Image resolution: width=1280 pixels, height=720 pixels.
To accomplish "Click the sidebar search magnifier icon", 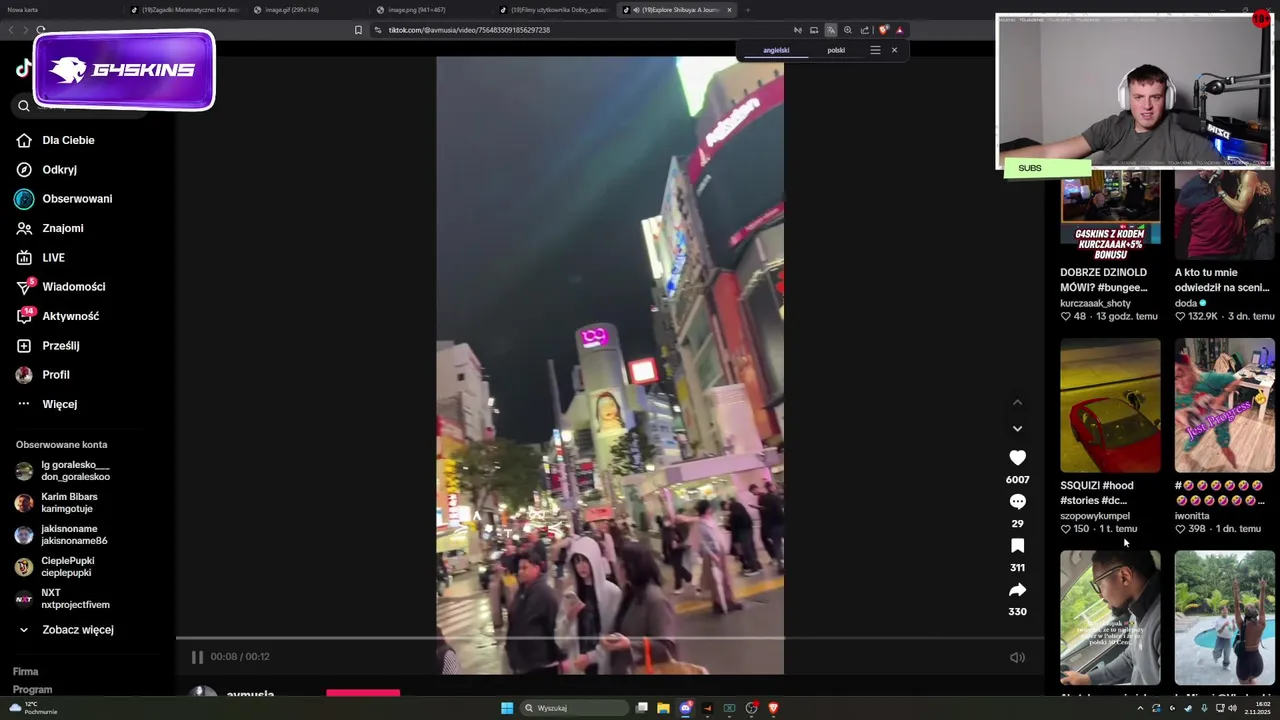I will tap(24, 106).
